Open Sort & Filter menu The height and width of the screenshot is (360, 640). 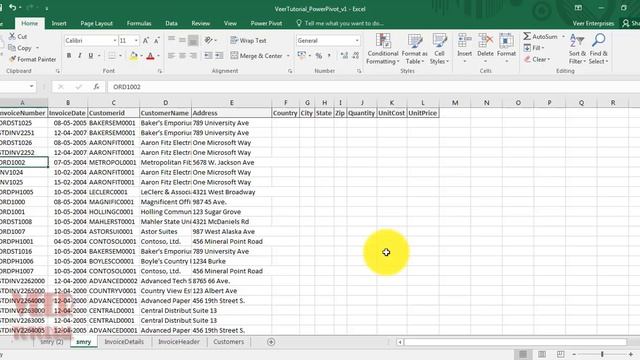click(577, 49)
